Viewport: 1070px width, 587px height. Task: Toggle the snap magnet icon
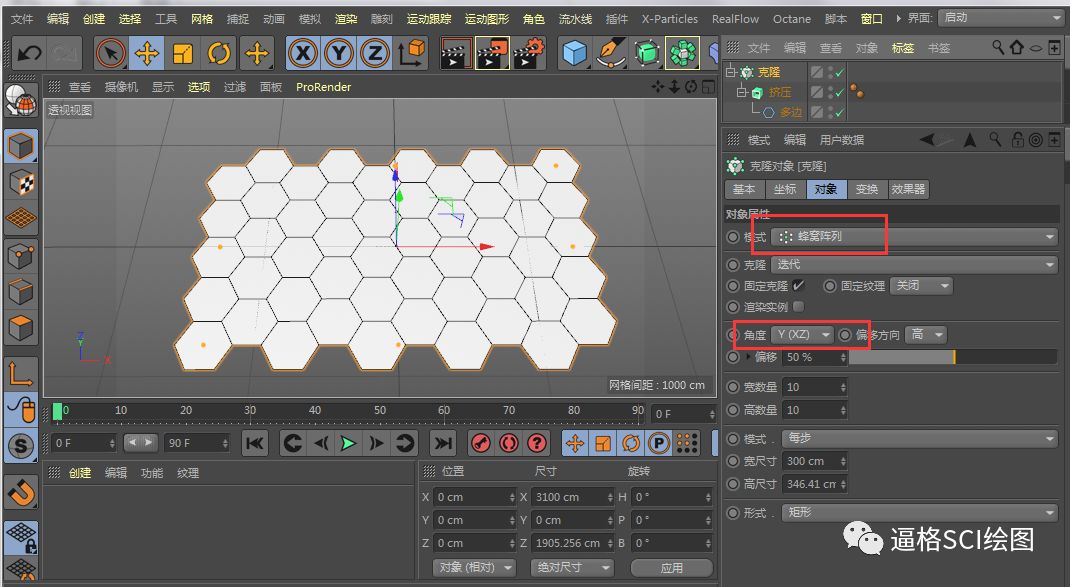point(20,492)
